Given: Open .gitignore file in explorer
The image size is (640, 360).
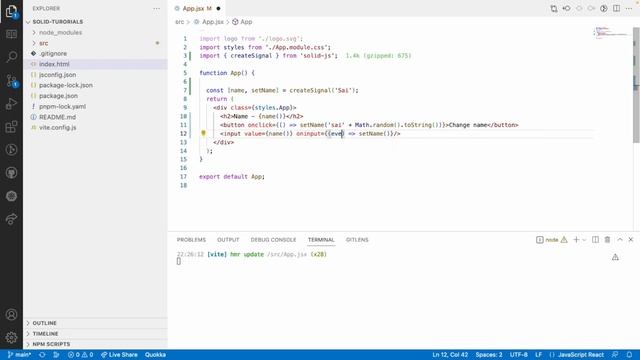Looking at the screenshot, I should coord(53,53).
